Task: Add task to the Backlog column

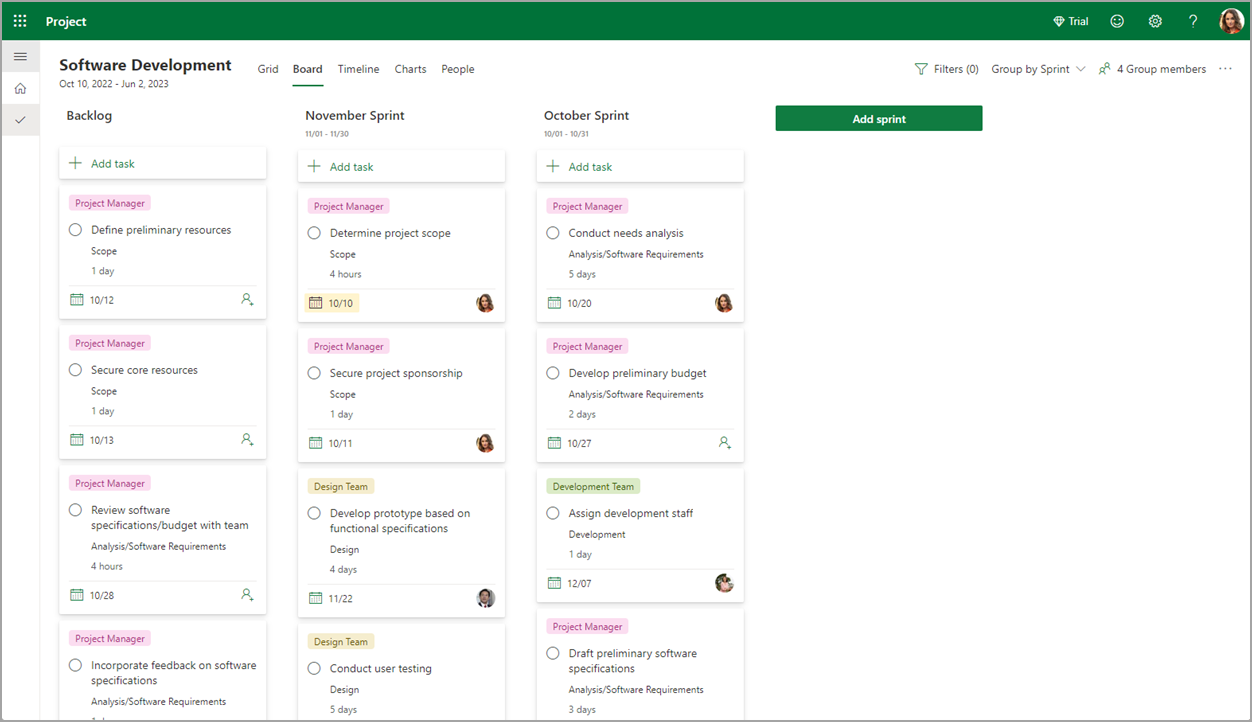Action: pyautogui.click(x=163, y=163)
